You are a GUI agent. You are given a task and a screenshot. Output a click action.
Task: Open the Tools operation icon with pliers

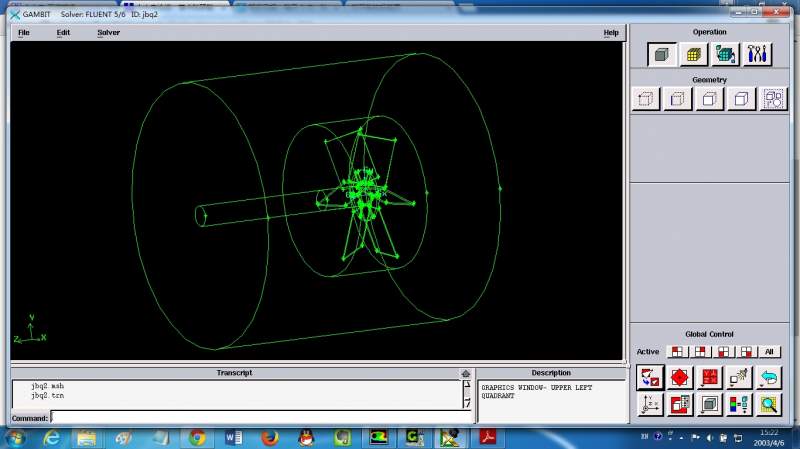[757, 55]
